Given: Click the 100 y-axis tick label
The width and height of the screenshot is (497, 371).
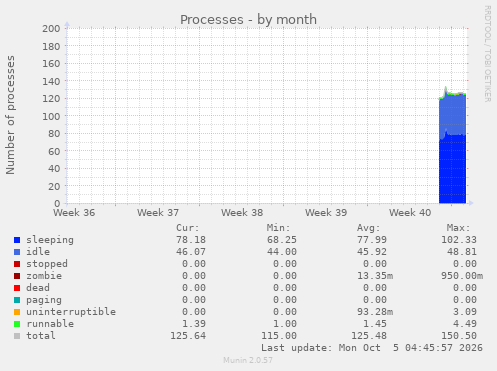Looking at the screenshot, I should (51, 116).
